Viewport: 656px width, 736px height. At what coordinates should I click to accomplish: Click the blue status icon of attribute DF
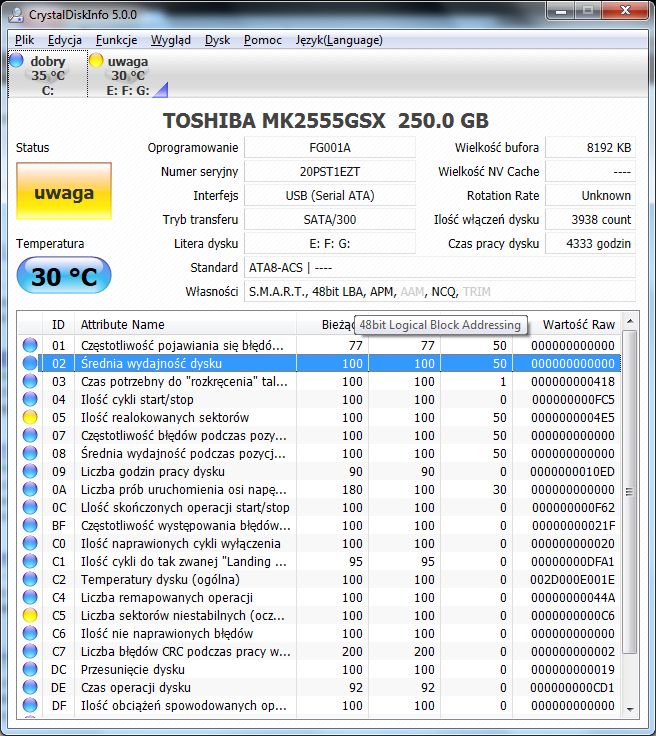click(x=30, y=705)
